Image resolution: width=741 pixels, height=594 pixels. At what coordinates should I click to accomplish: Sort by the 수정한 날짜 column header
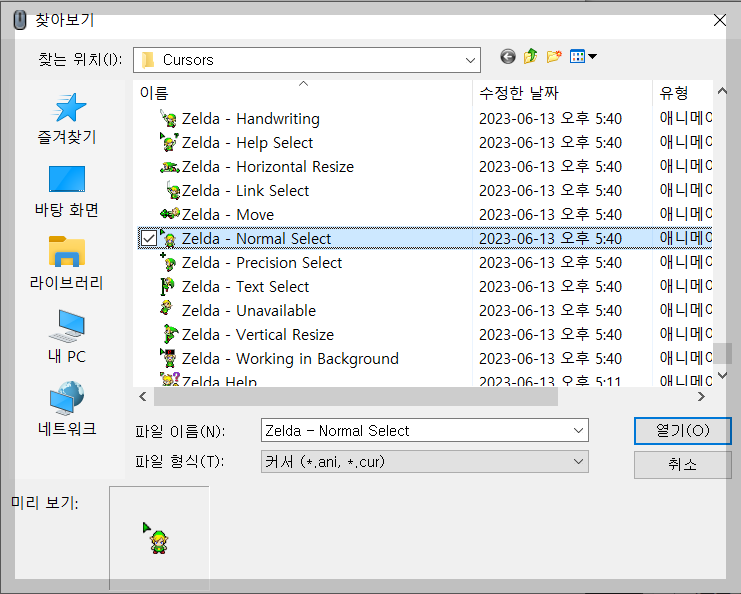562,93
